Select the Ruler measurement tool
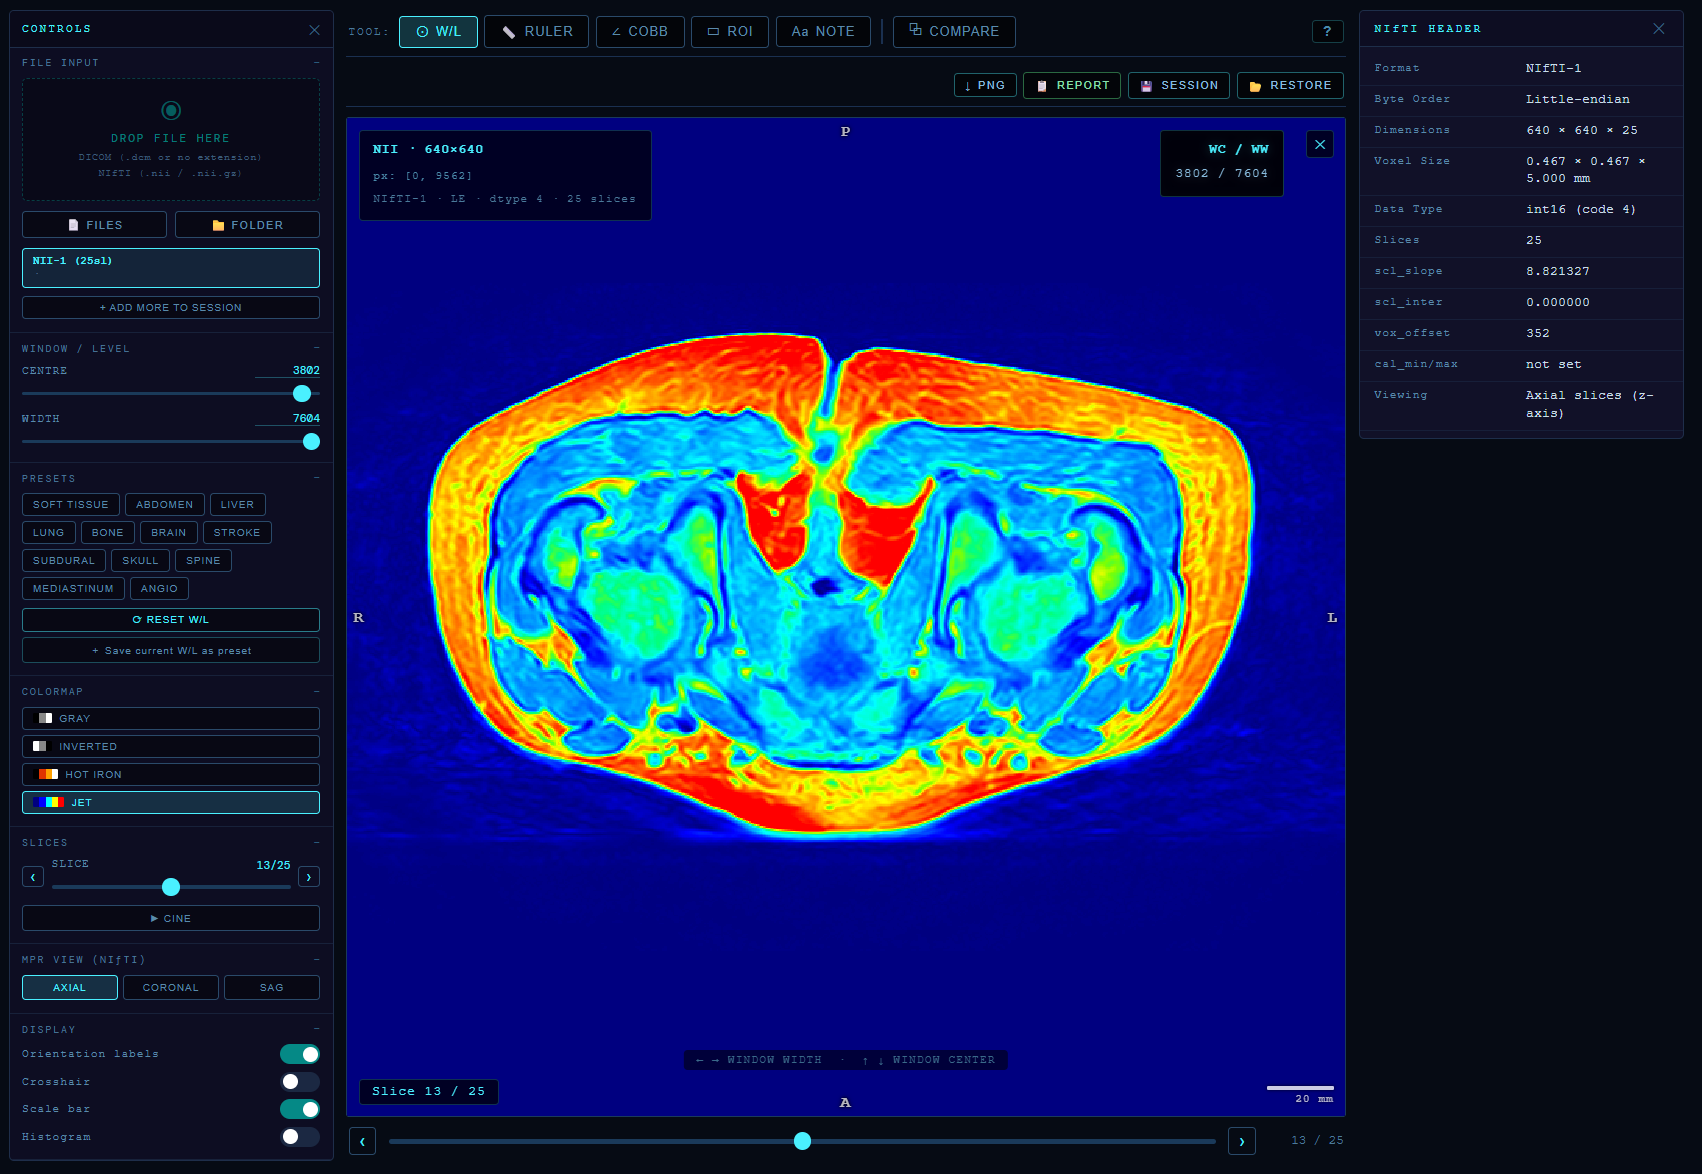 pyautogui.click(x=536, y=32)
